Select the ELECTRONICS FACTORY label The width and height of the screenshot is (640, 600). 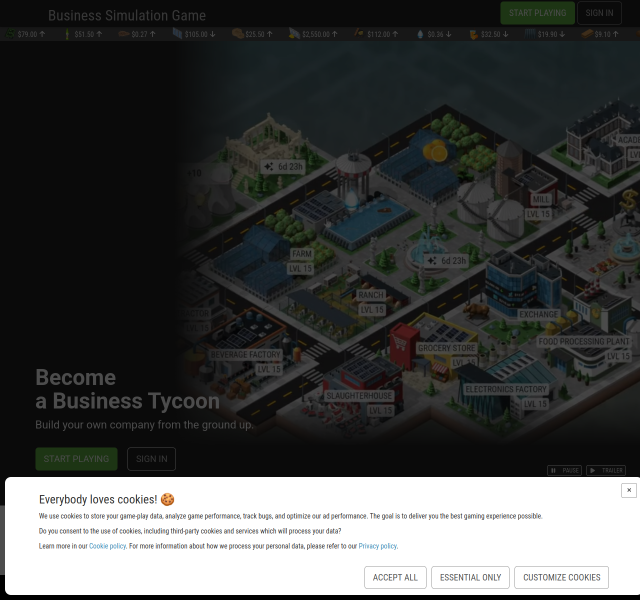coord(506,389)
